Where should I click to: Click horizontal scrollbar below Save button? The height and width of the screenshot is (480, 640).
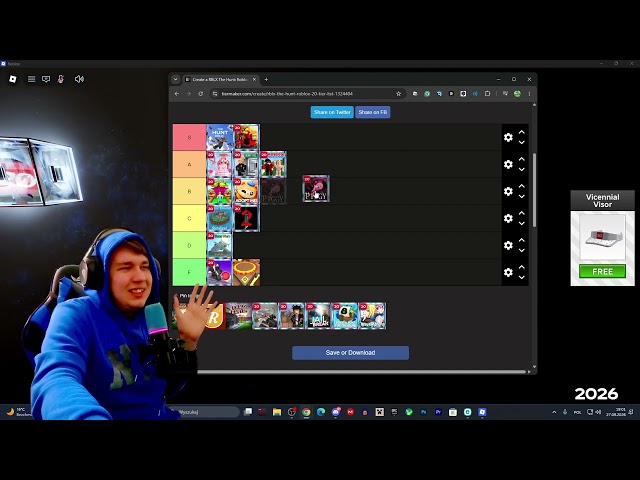point(361,372)
